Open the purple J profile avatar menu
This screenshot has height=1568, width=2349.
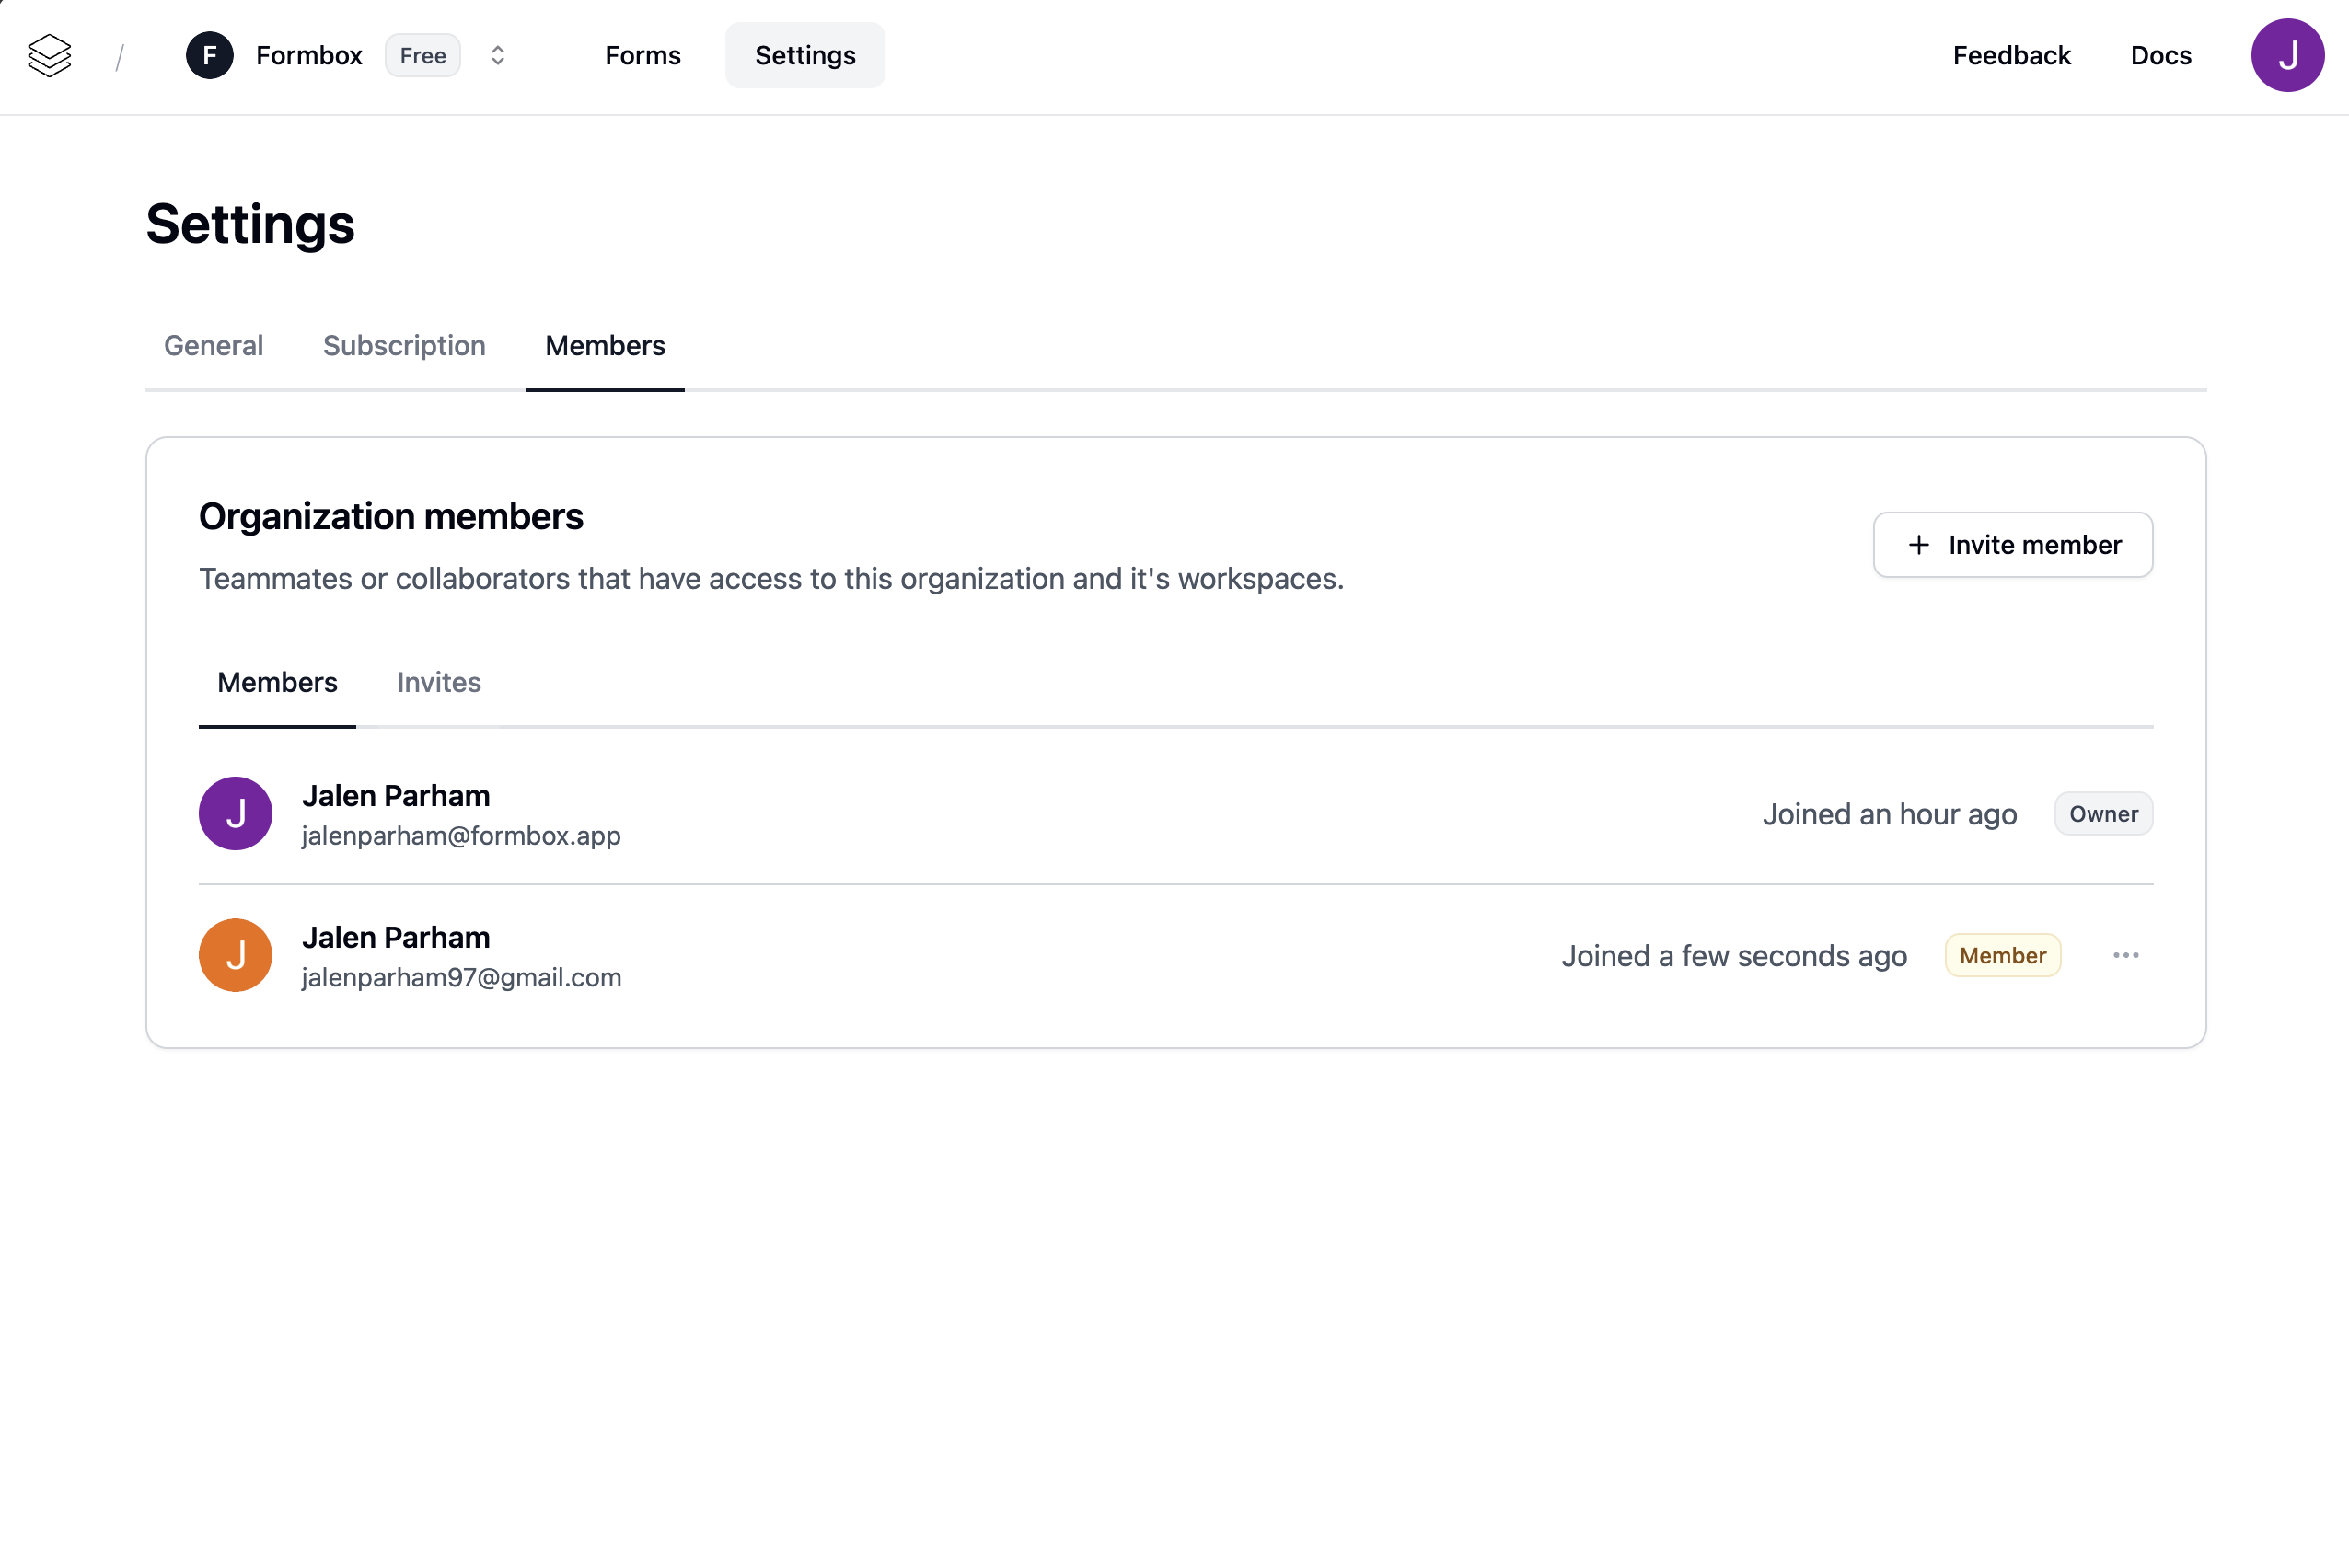[x=2286, y=56]
